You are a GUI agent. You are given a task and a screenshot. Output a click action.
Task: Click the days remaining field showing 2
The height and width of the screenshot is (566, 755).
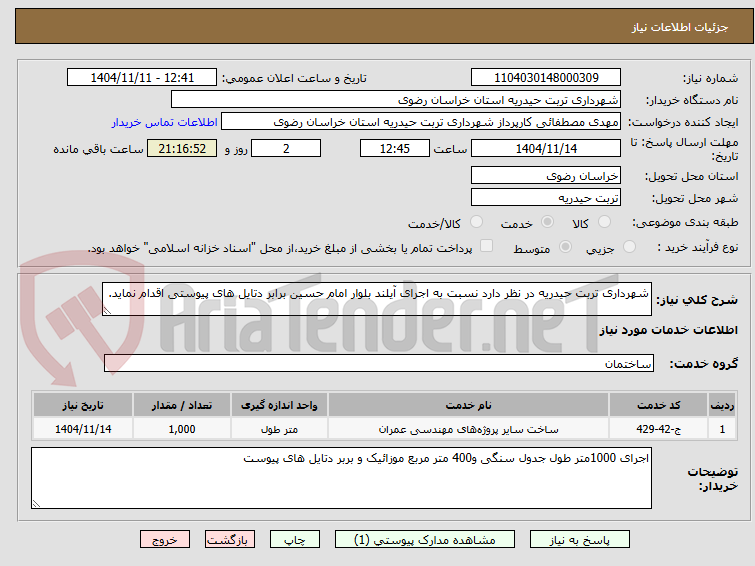[x=286, y=148]
